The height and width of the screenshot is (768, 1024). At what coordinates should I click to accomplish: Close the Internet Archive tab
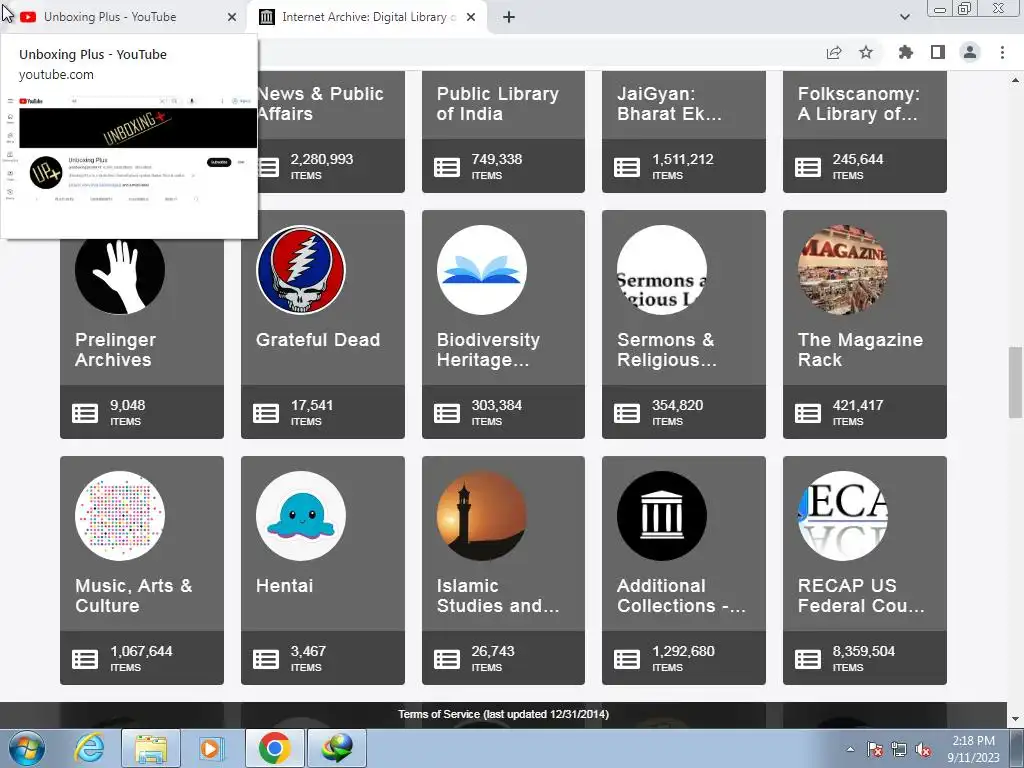click(471, 17)
